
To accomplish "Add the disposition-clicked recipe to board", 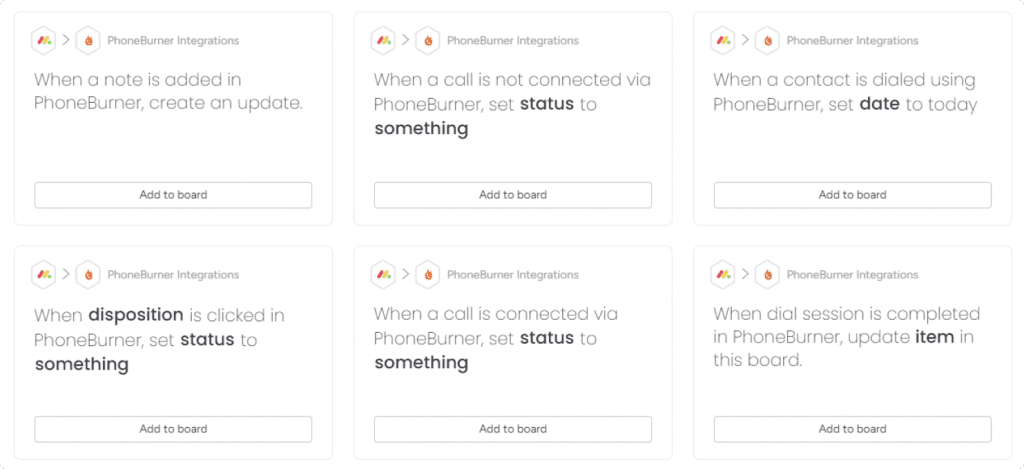I will [173, 429].
